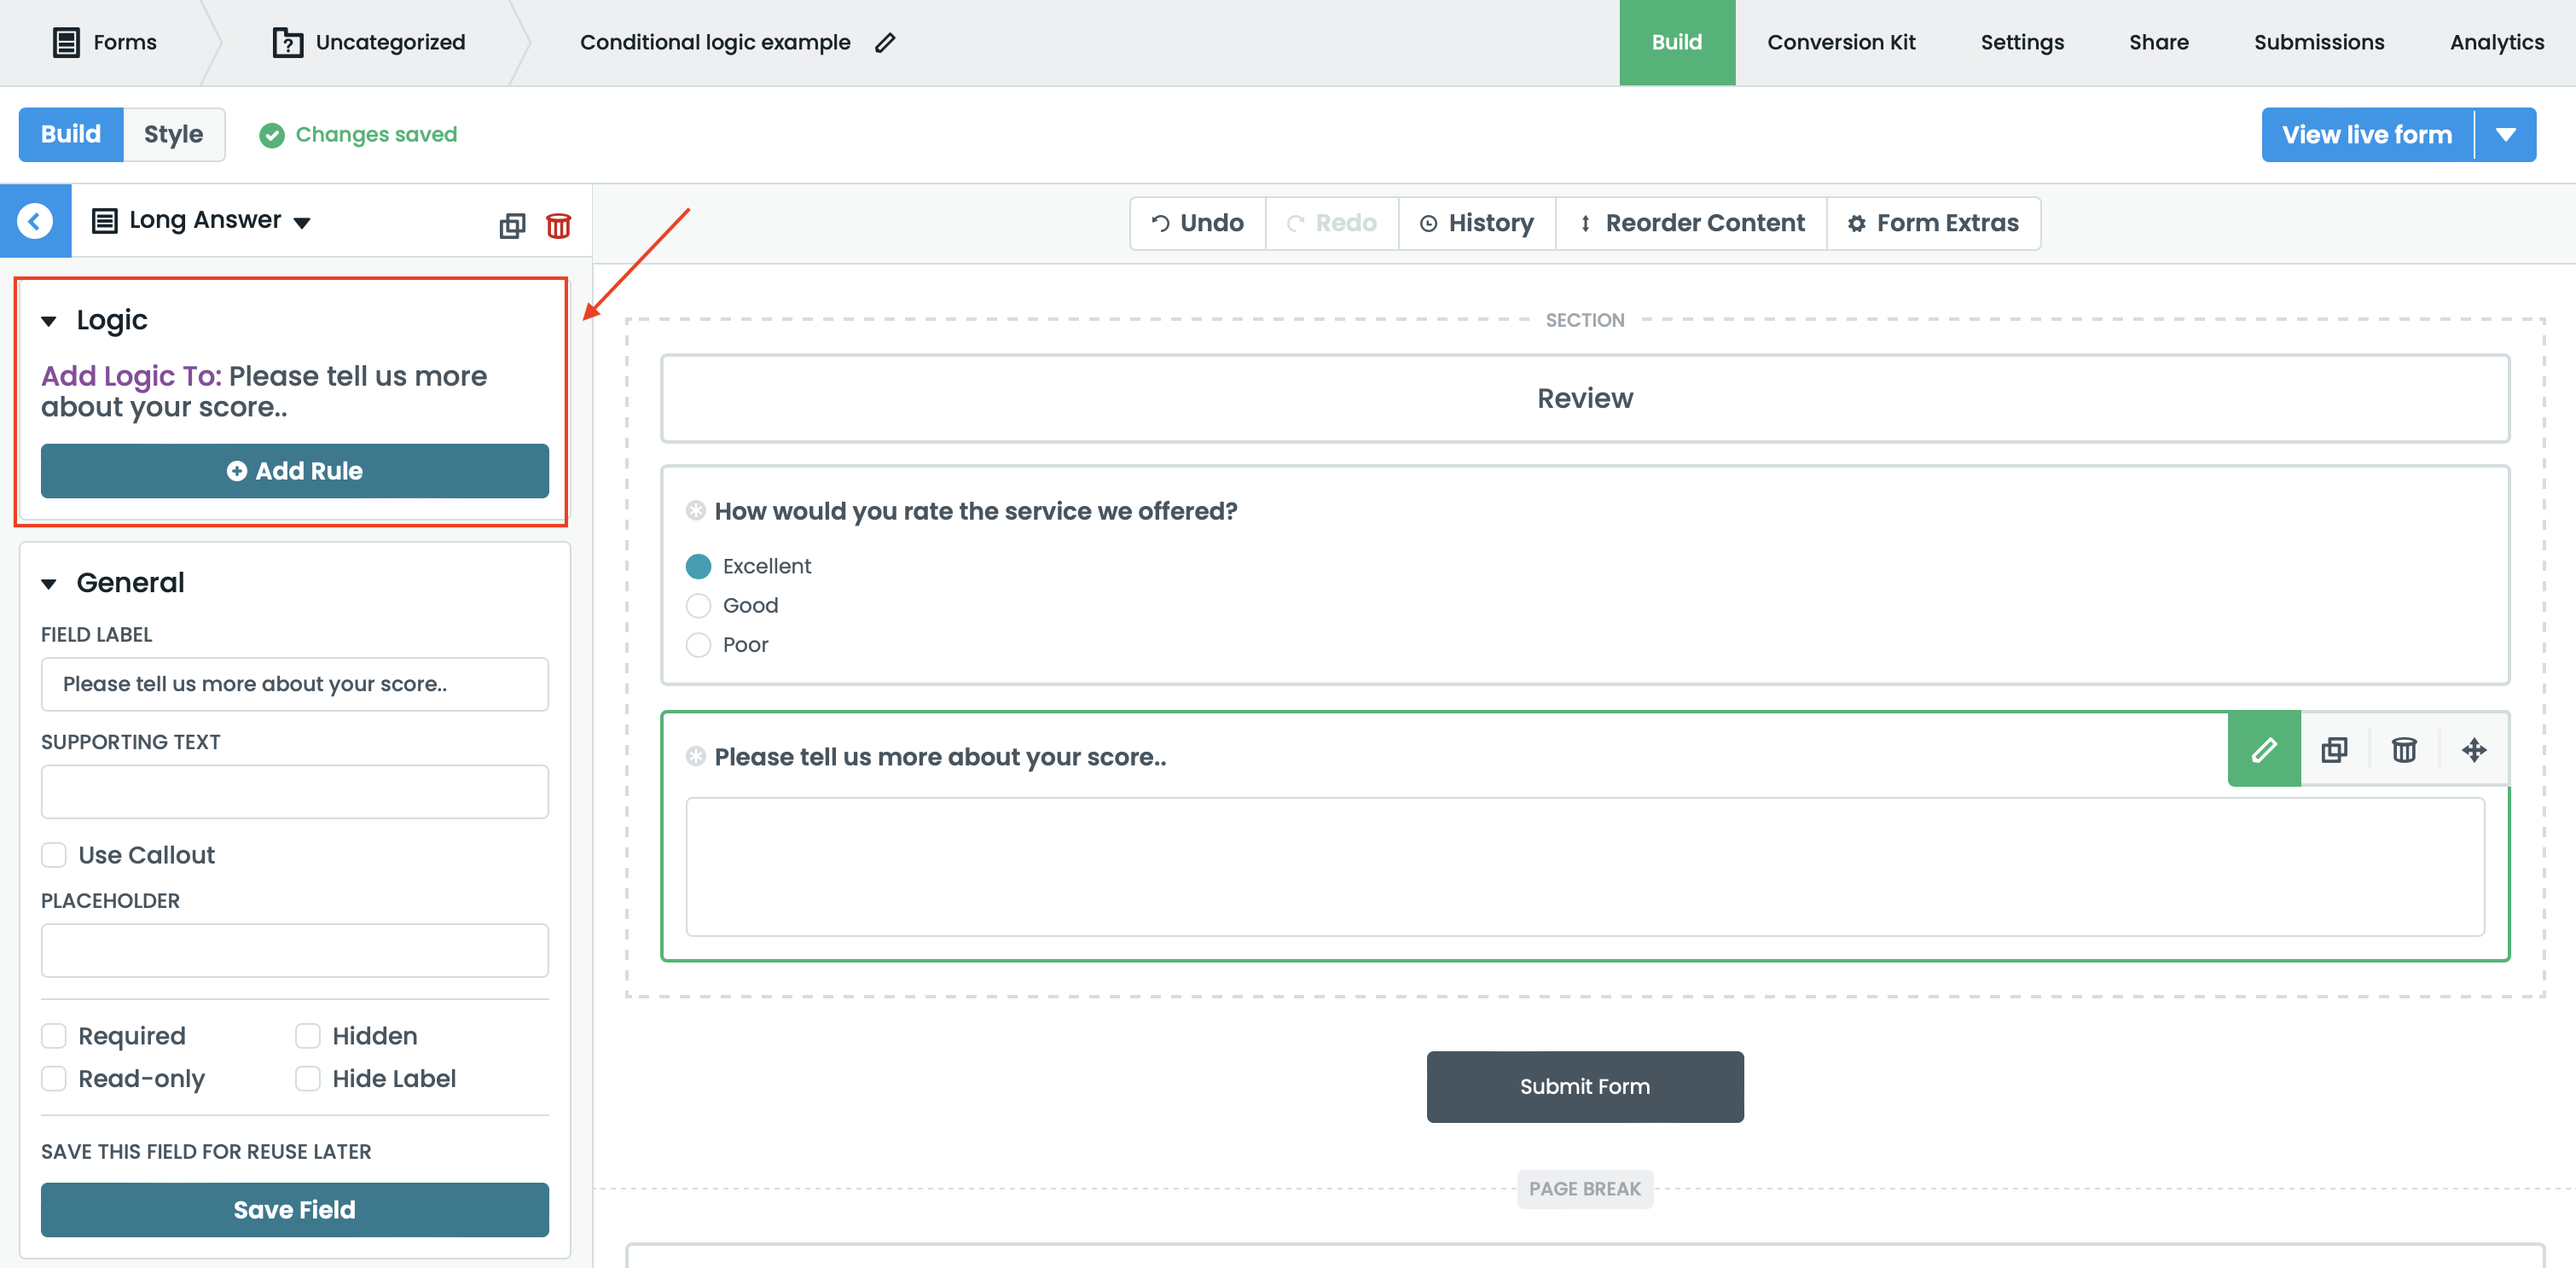The height and width of the screenshot is (1268, 2576).
Task: Open the Submissions tab
Action: point(2320,42)
